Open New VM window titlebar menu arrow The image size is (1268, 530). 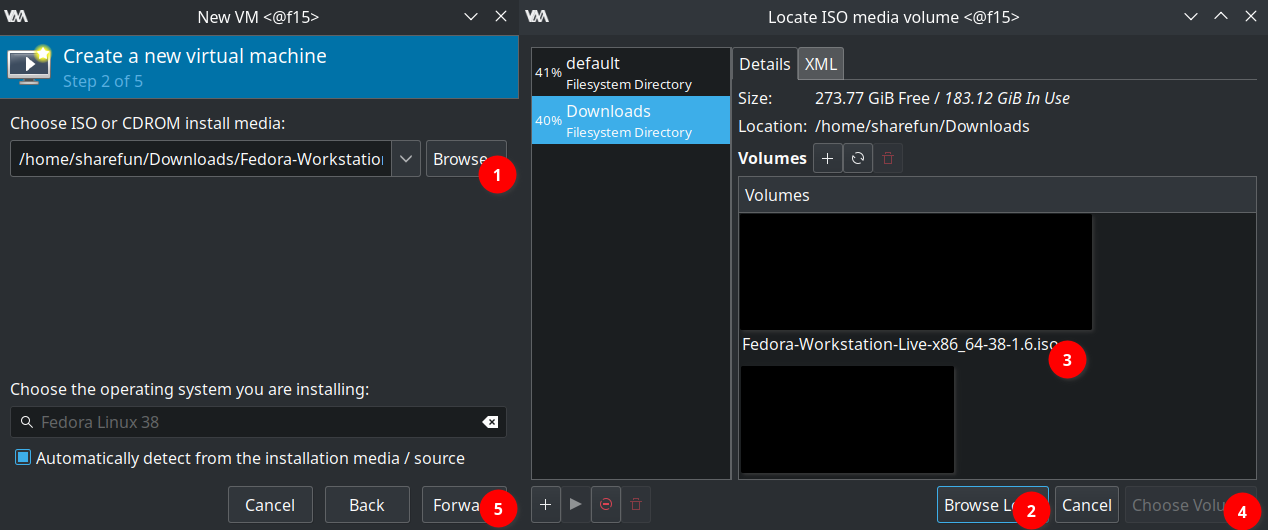472,16
